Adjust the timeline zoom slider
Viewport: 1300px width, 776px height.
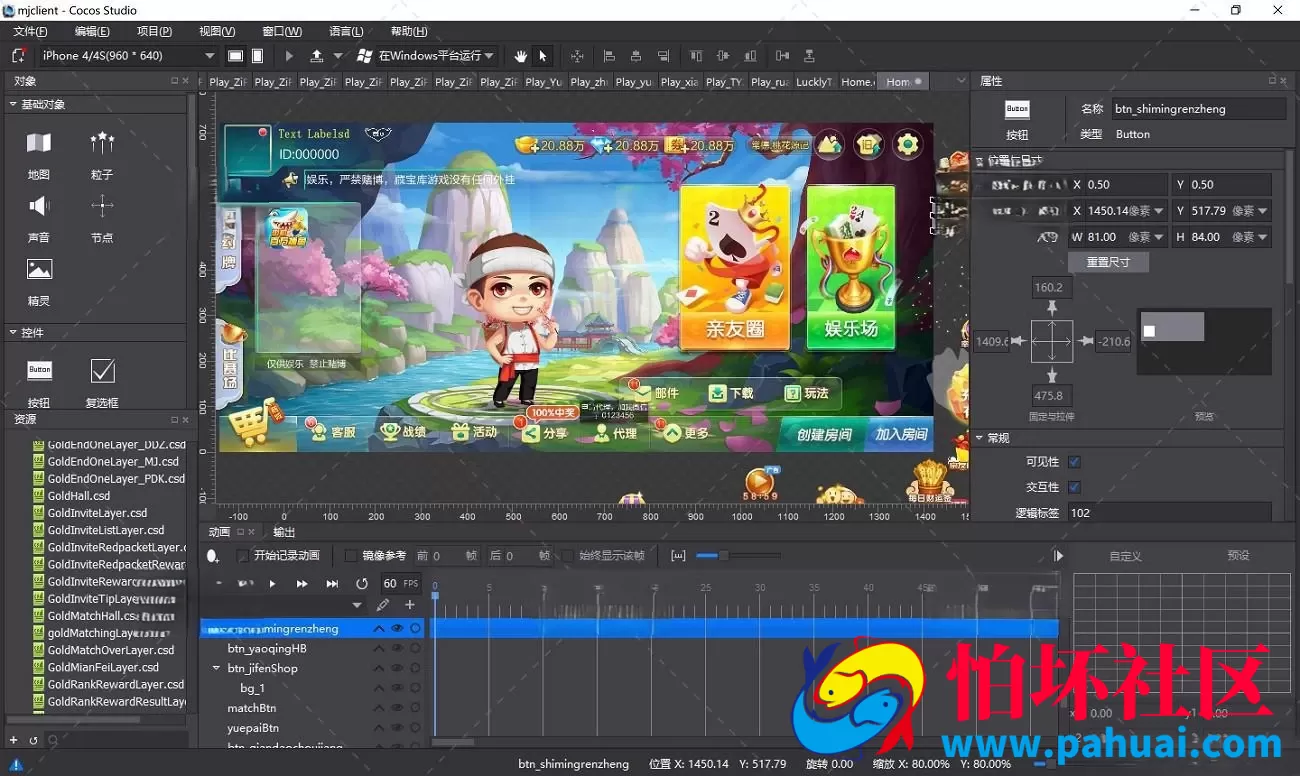[x=722, y=555]
